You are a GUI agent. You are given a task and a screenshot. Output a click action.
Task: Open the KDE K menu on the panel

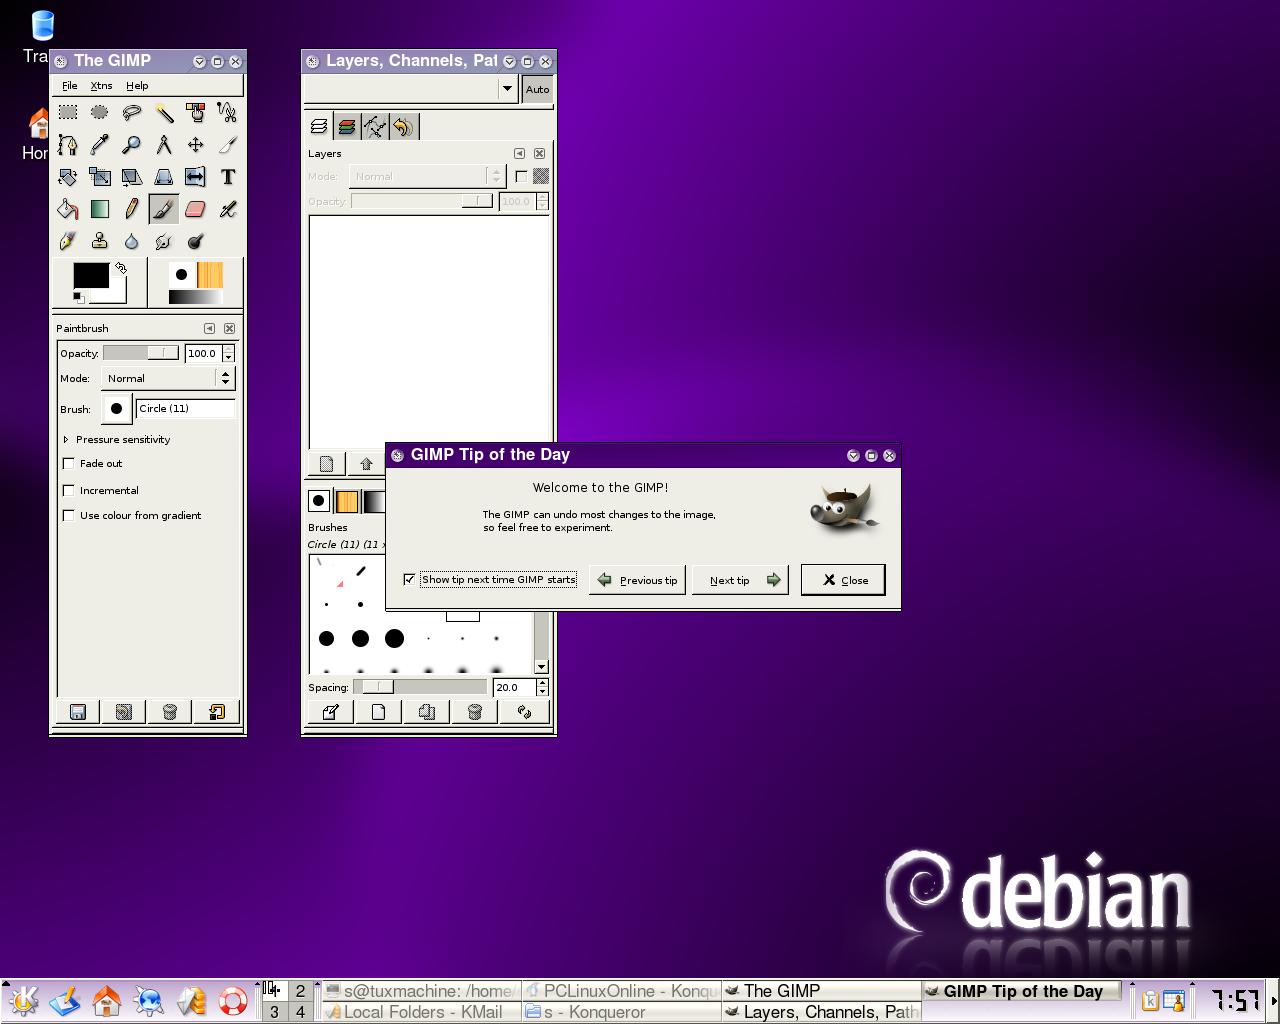[x=23, y=1000]
